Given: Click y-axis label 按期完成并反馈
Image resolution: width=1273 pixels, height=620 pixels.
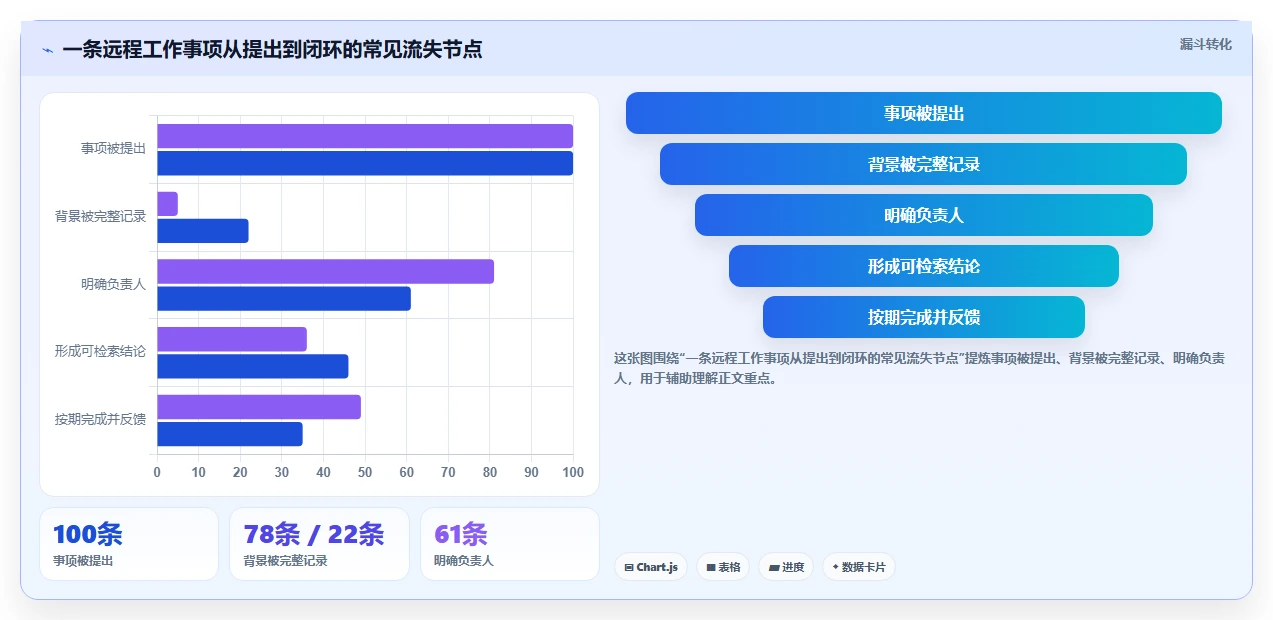Looking at the screenshot, I should [100, 420].
